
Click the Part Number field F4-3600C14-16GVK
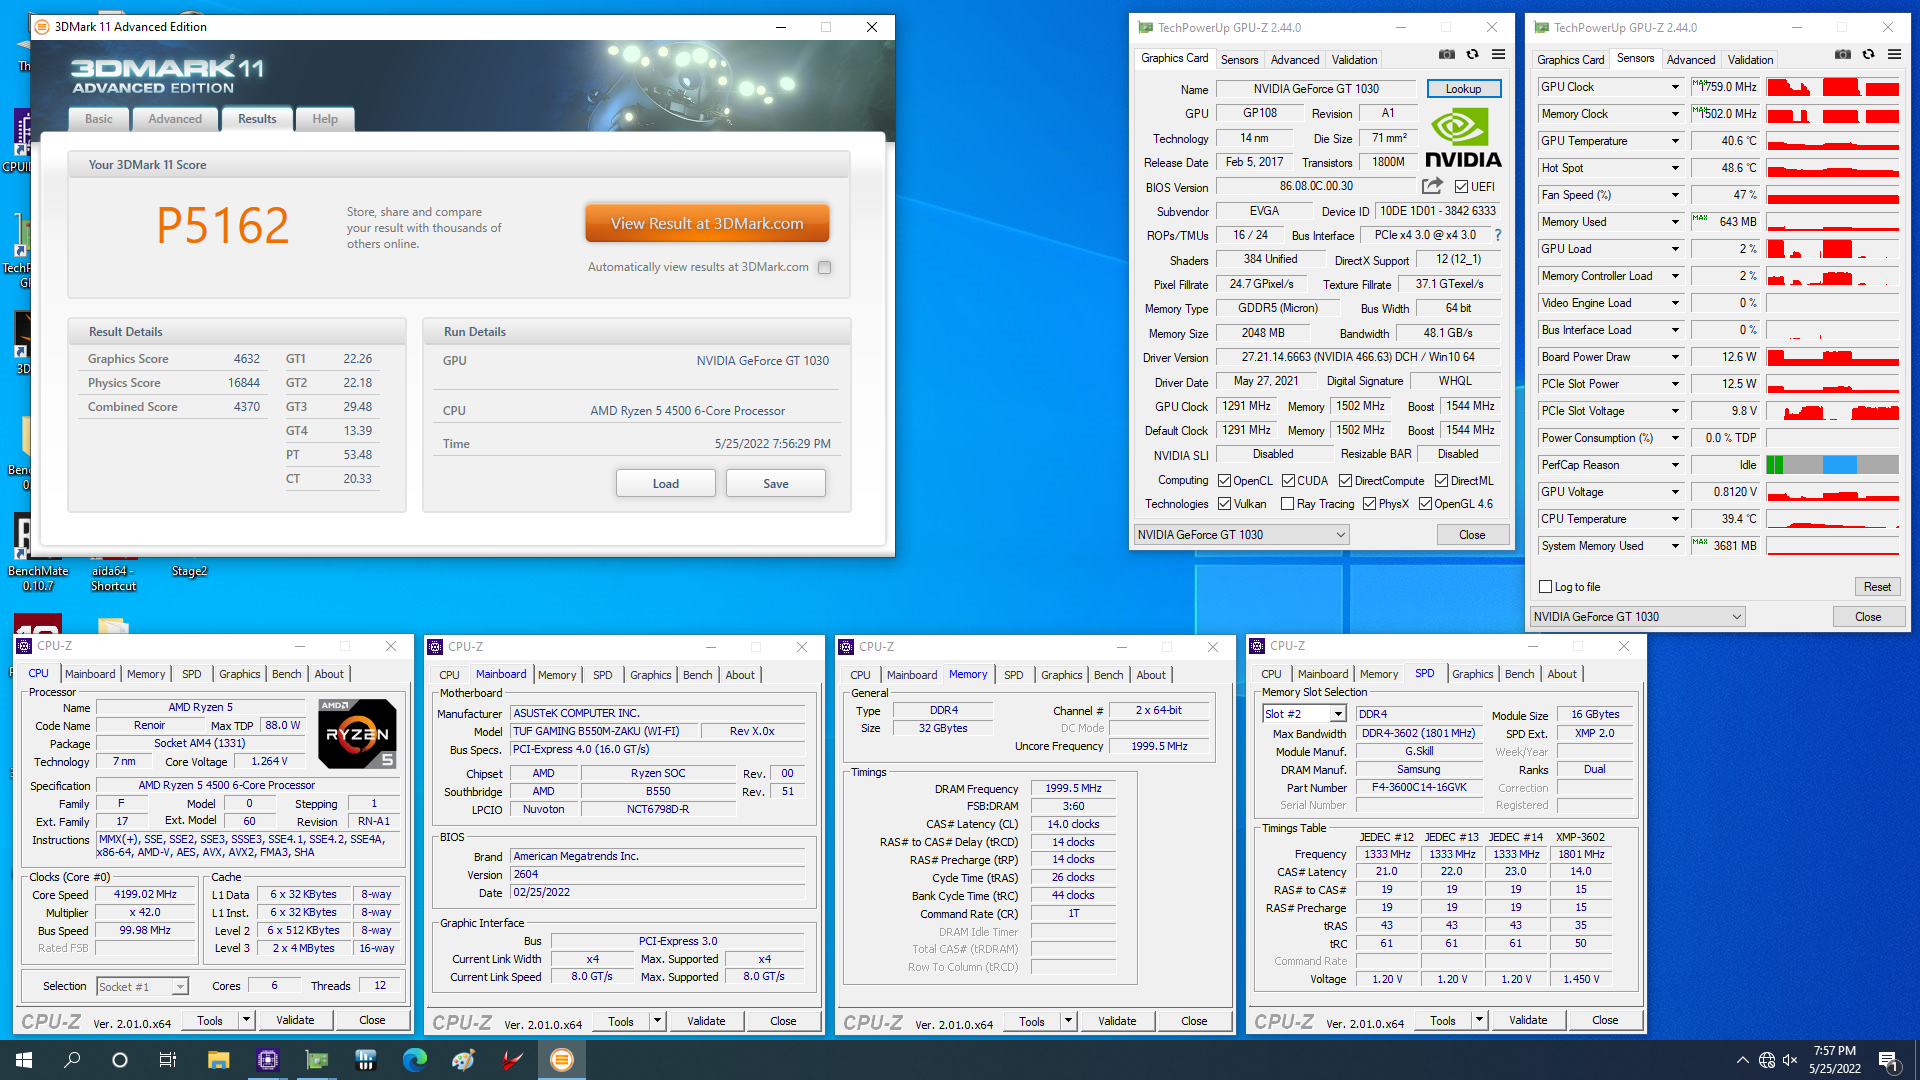[1419, 788]
